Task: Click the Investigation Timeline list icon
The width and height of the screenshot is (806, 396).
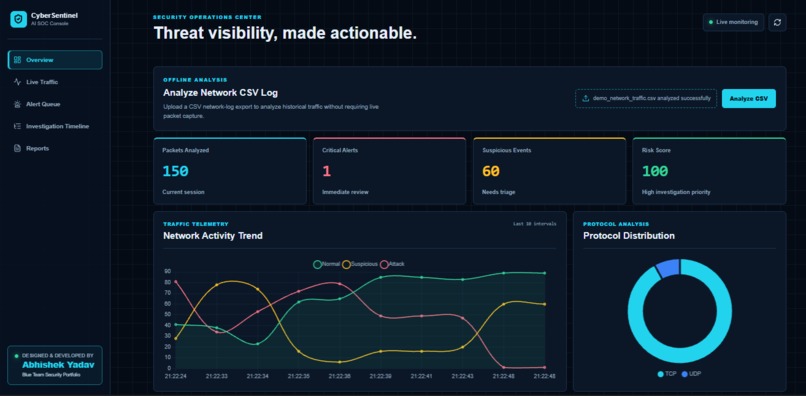Action: 17,126
